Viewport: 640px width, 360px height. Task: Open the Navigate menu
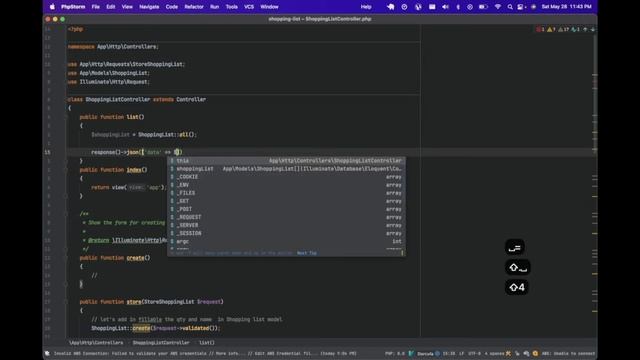point(149,7)
